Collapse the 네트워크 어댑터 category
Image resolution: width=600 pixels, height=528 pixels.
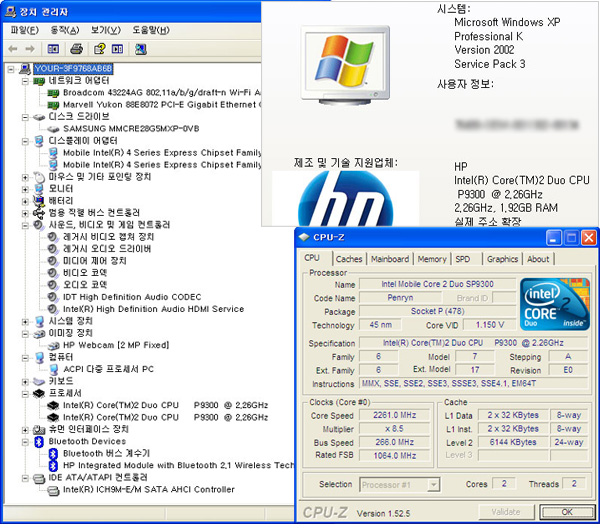pos(25,81)
